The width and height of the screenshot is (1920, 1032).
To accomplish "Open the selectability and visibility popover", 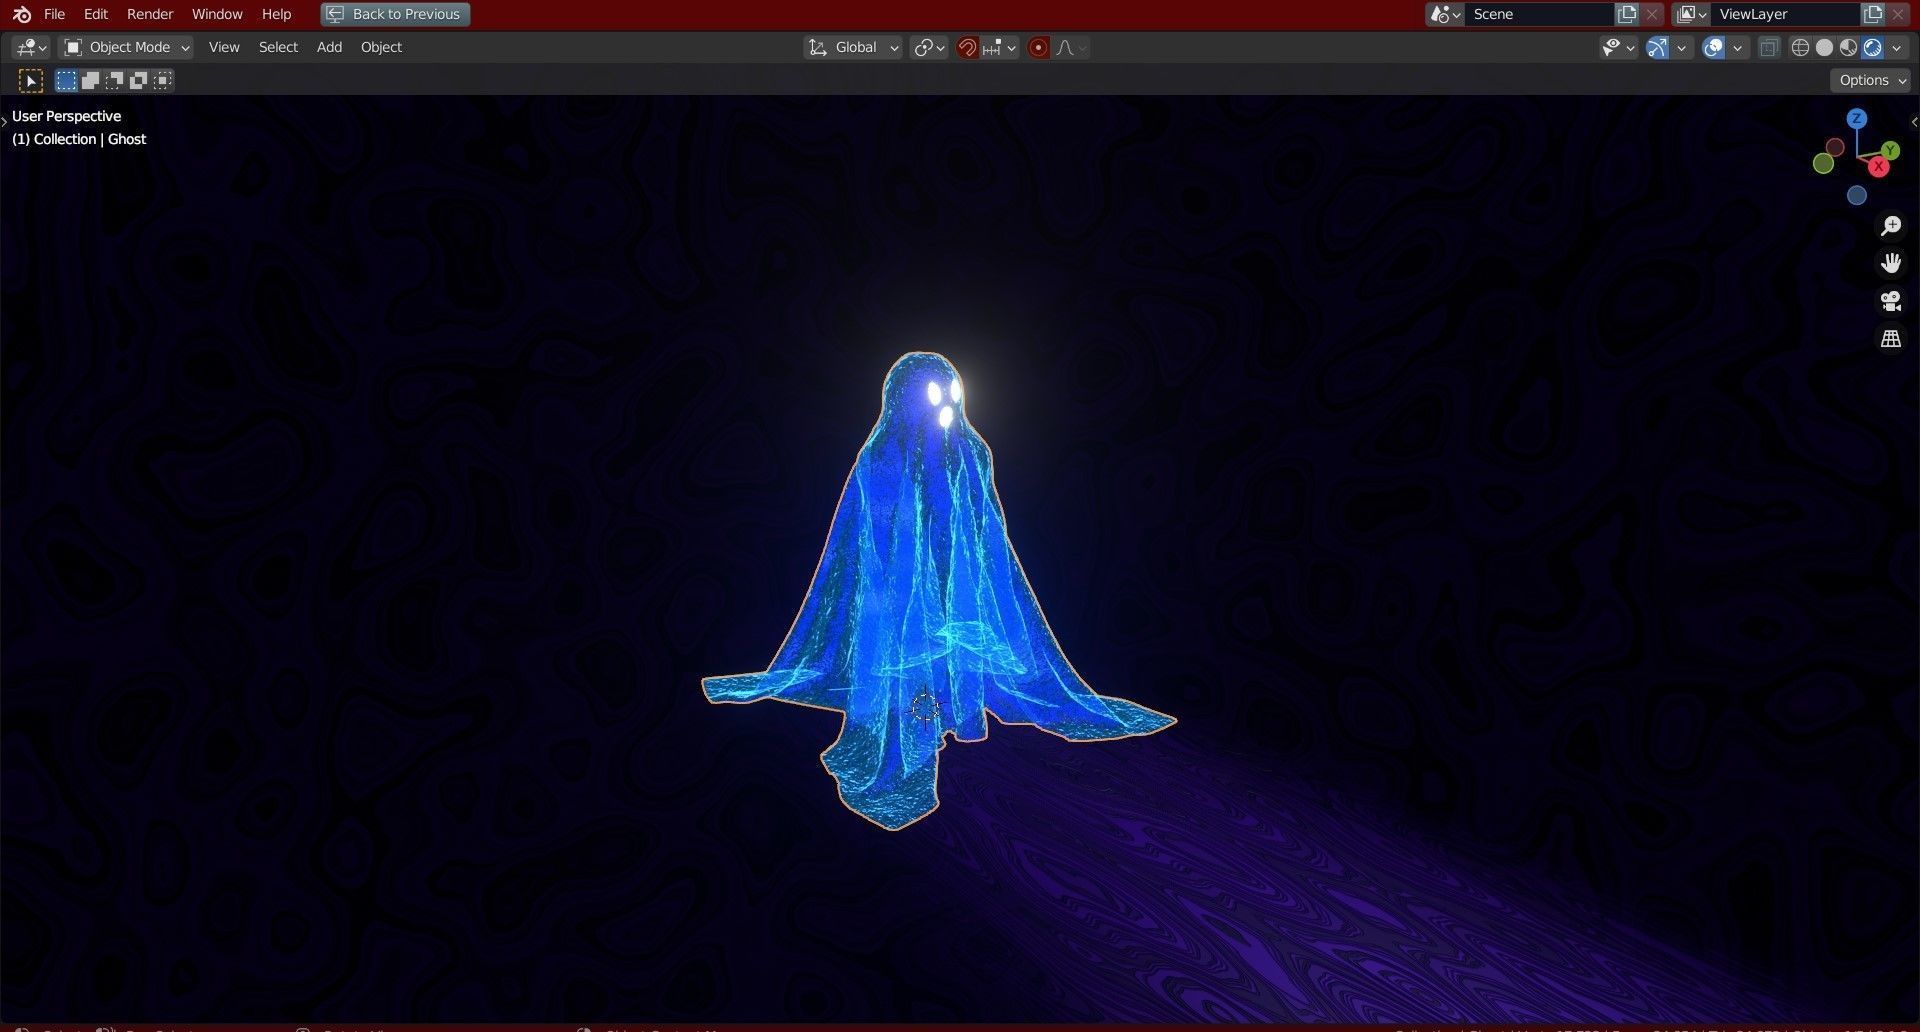I will click(1617, 47).
